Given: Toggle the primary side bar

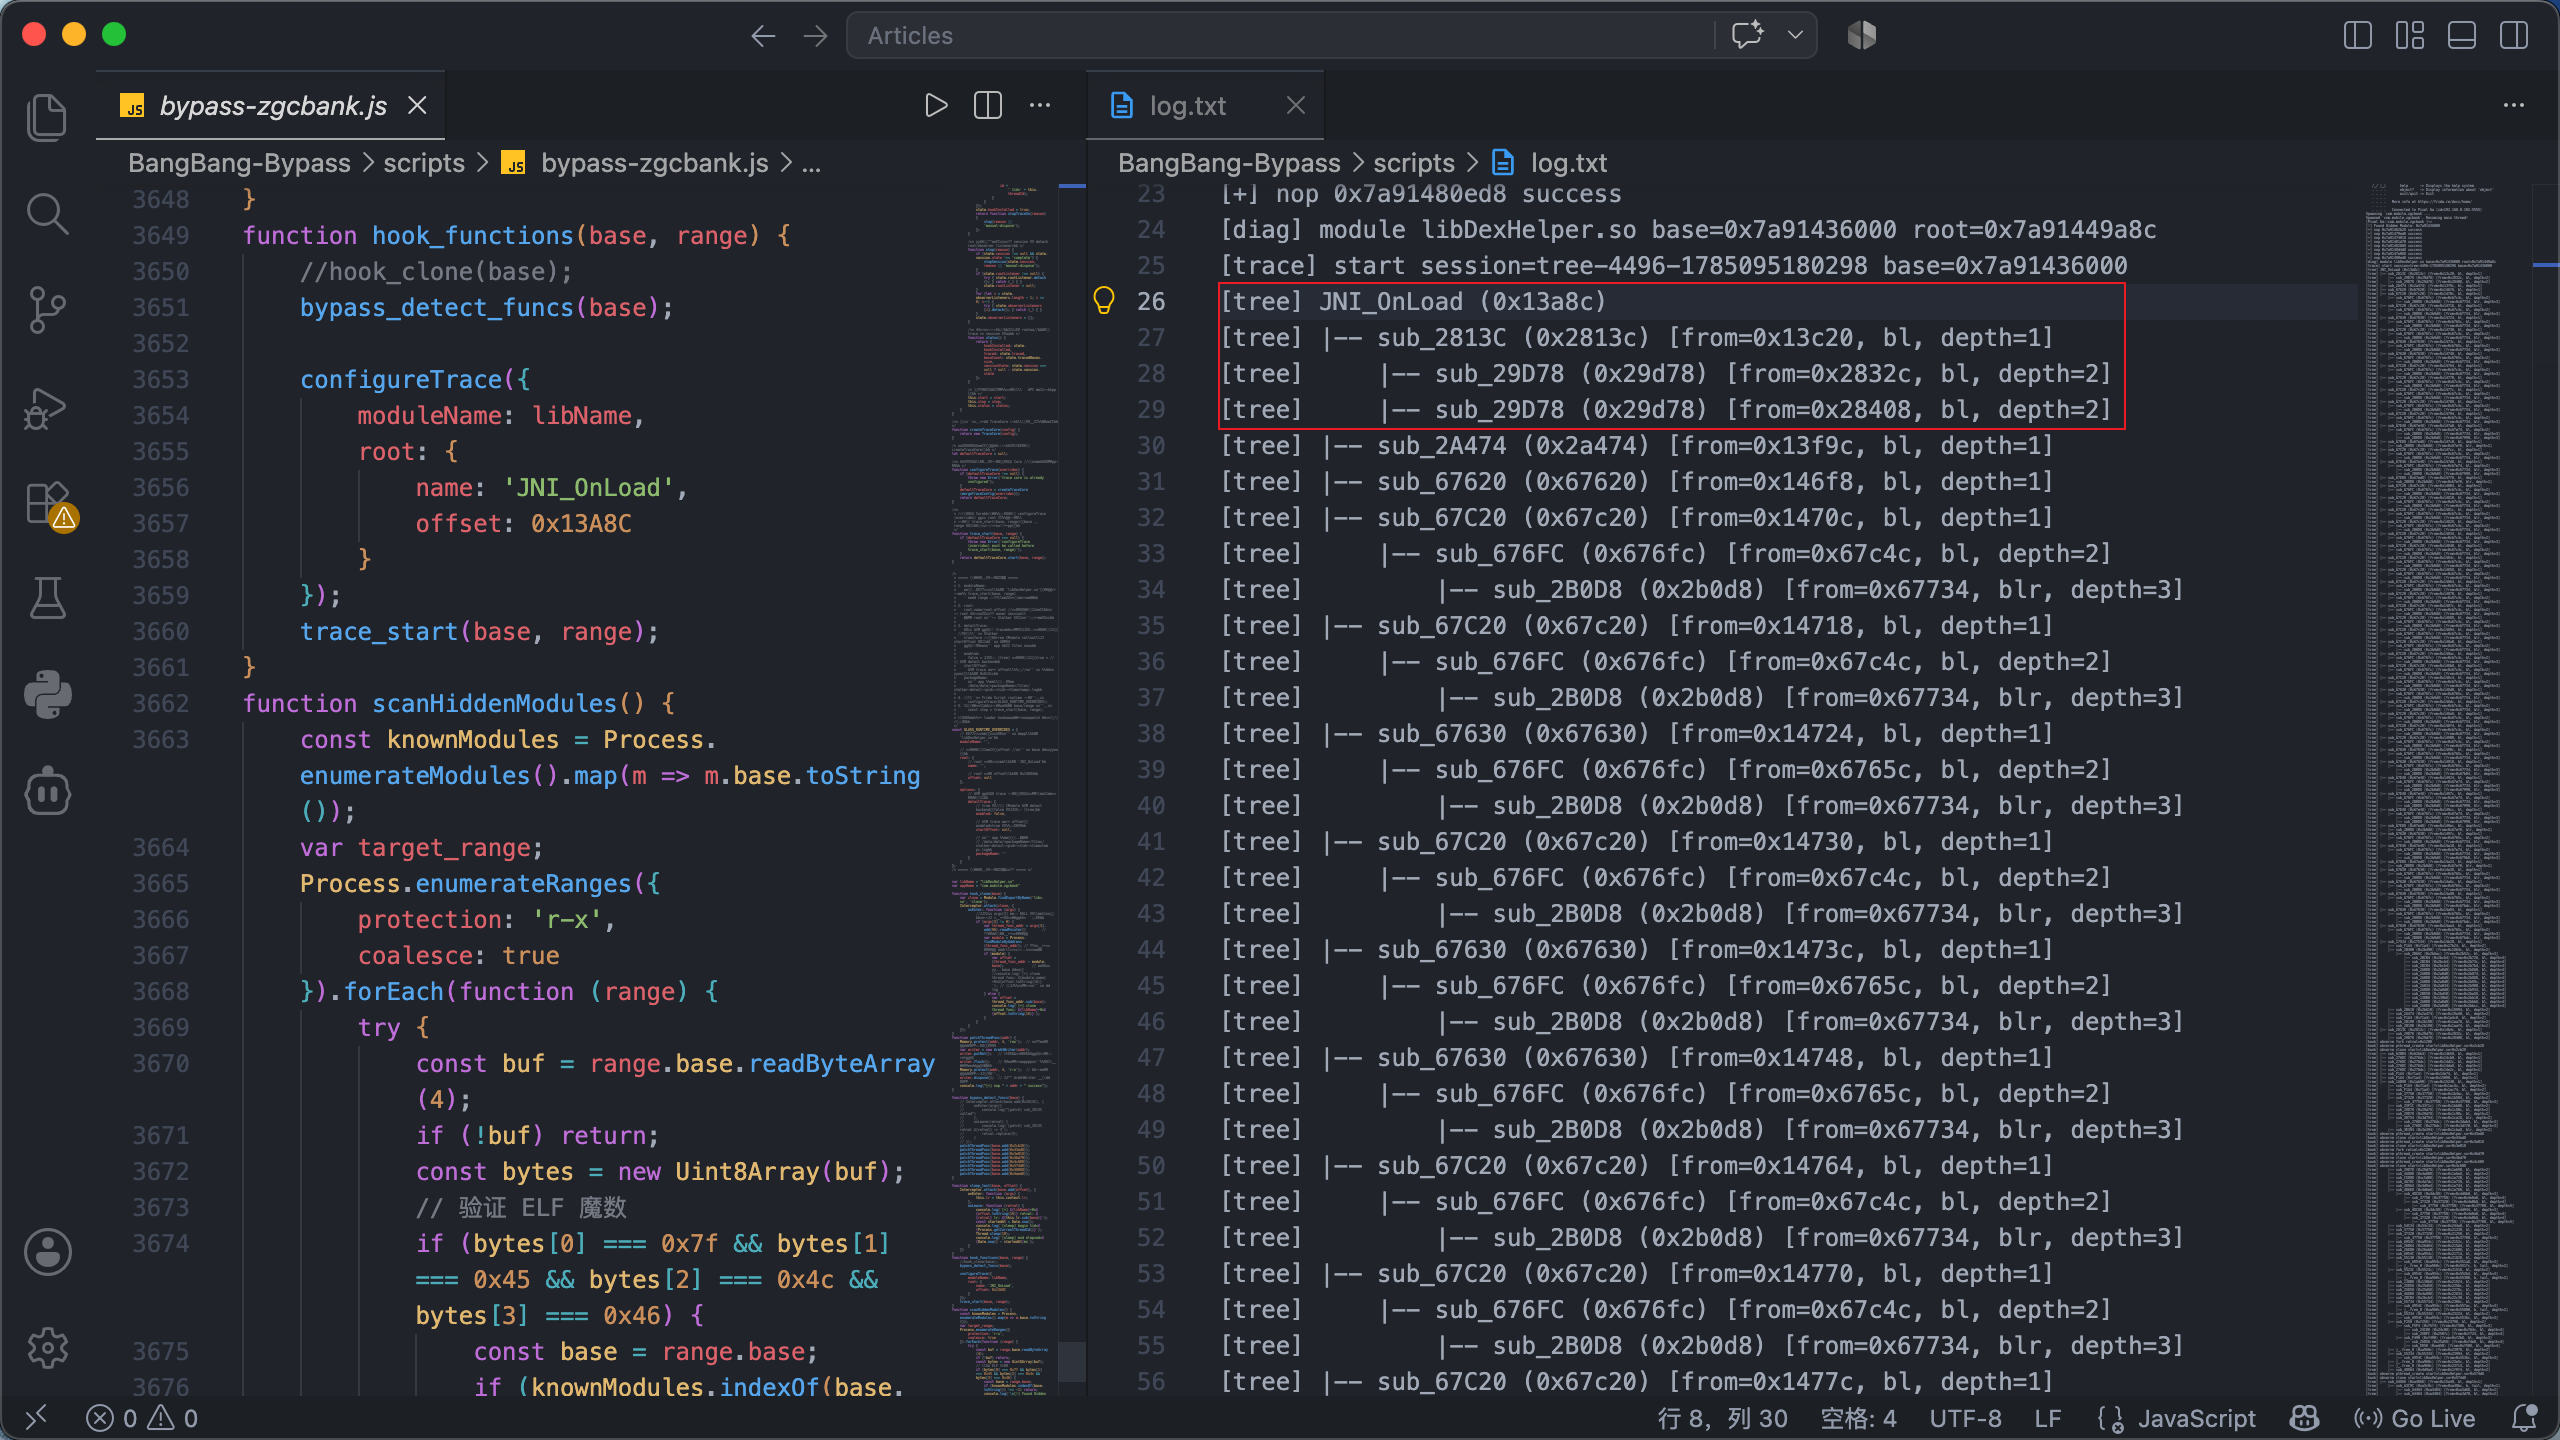Looking at the screenshot, I should click(x=2358, y=36).
